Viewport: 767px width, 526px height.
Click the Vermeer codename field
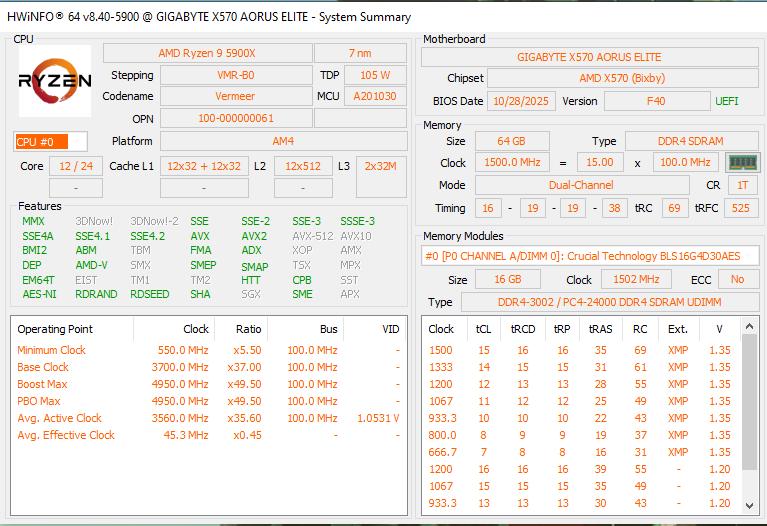(x=236, y=96)
